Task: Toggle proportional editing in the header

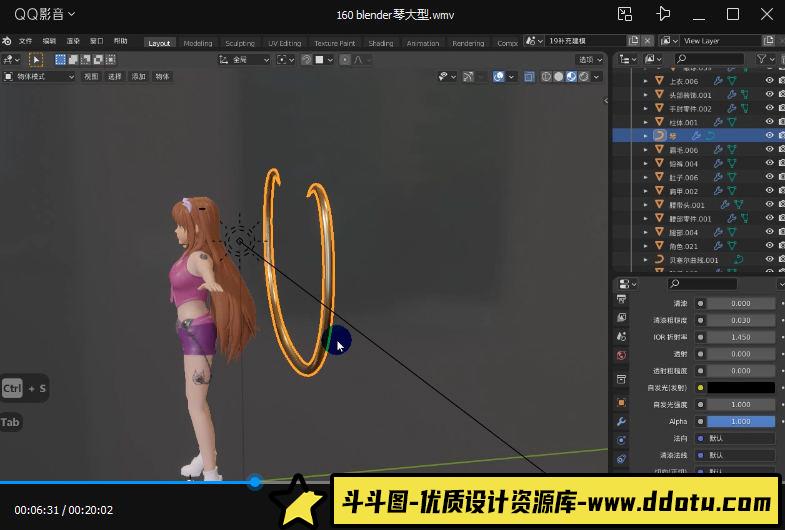Action: click(345, 60)
